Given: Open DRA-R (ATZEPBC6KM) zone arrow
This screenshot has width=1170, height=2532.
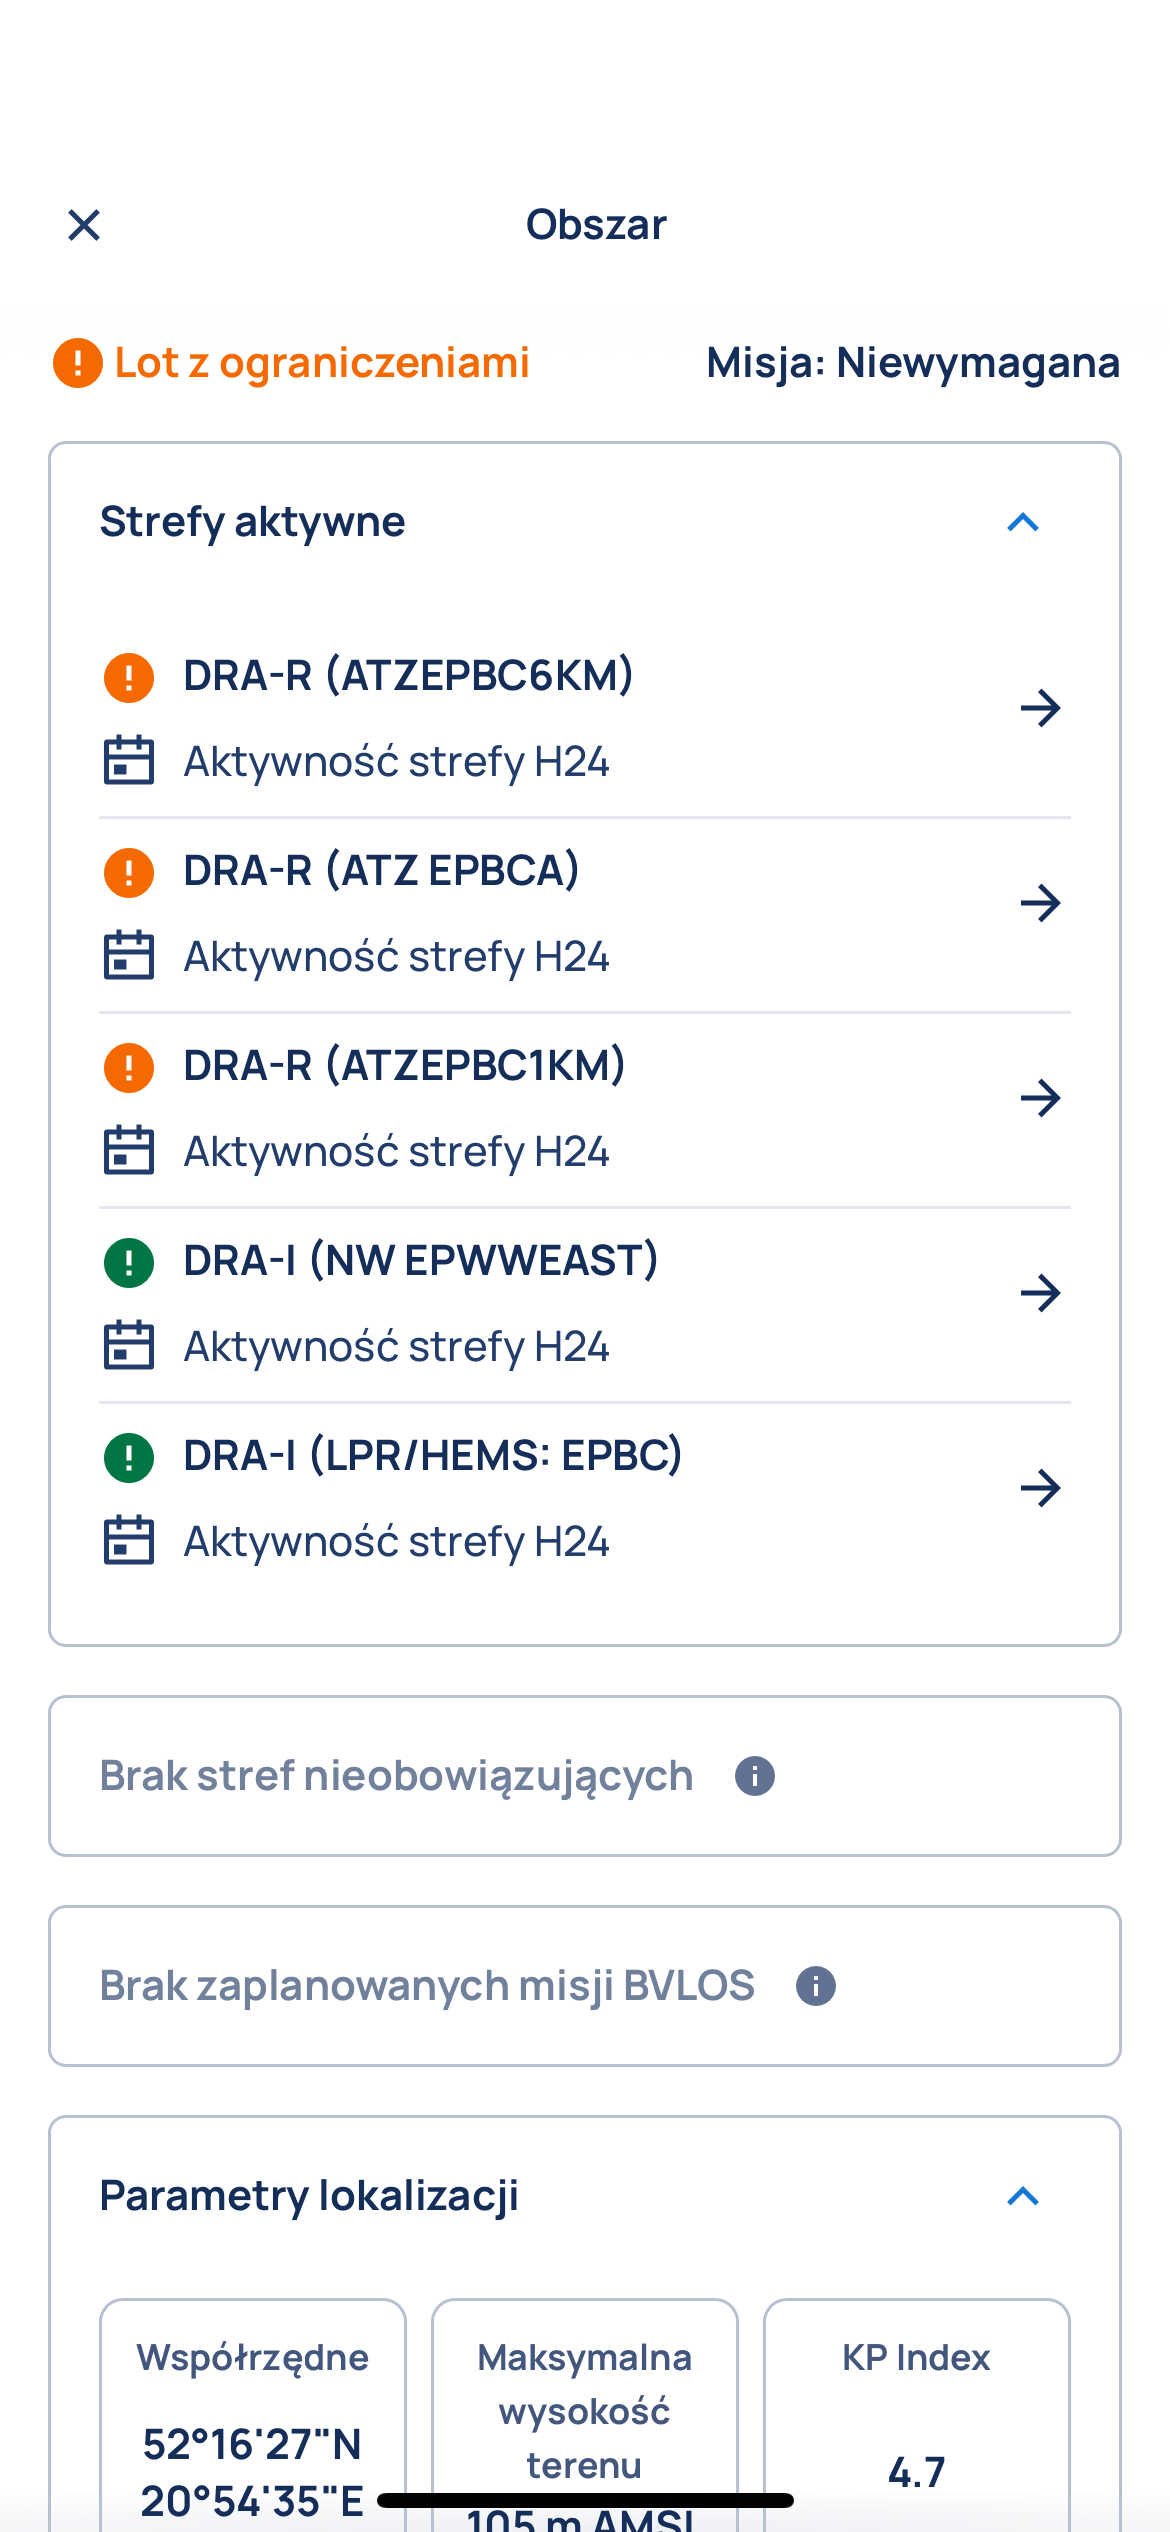Looking at the screenshot, I should point(1040,708).
